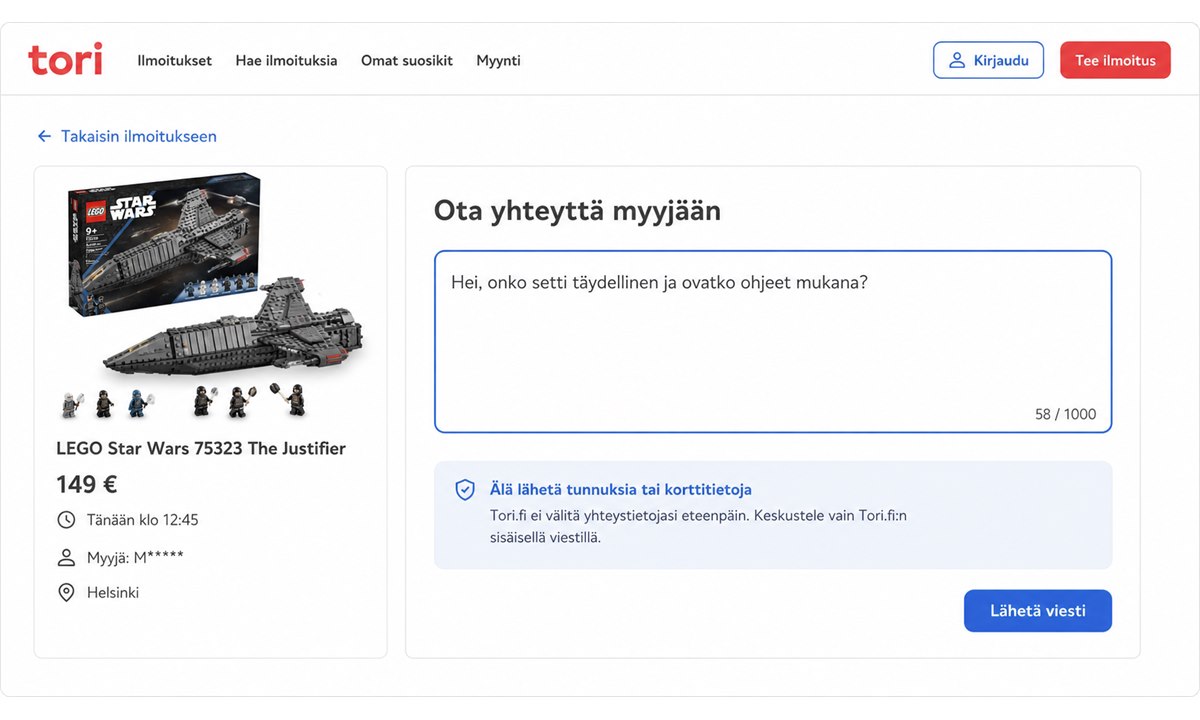Go to Hae ilmoituksia
The image size is (1200, 720).
(x=286, y=61)
